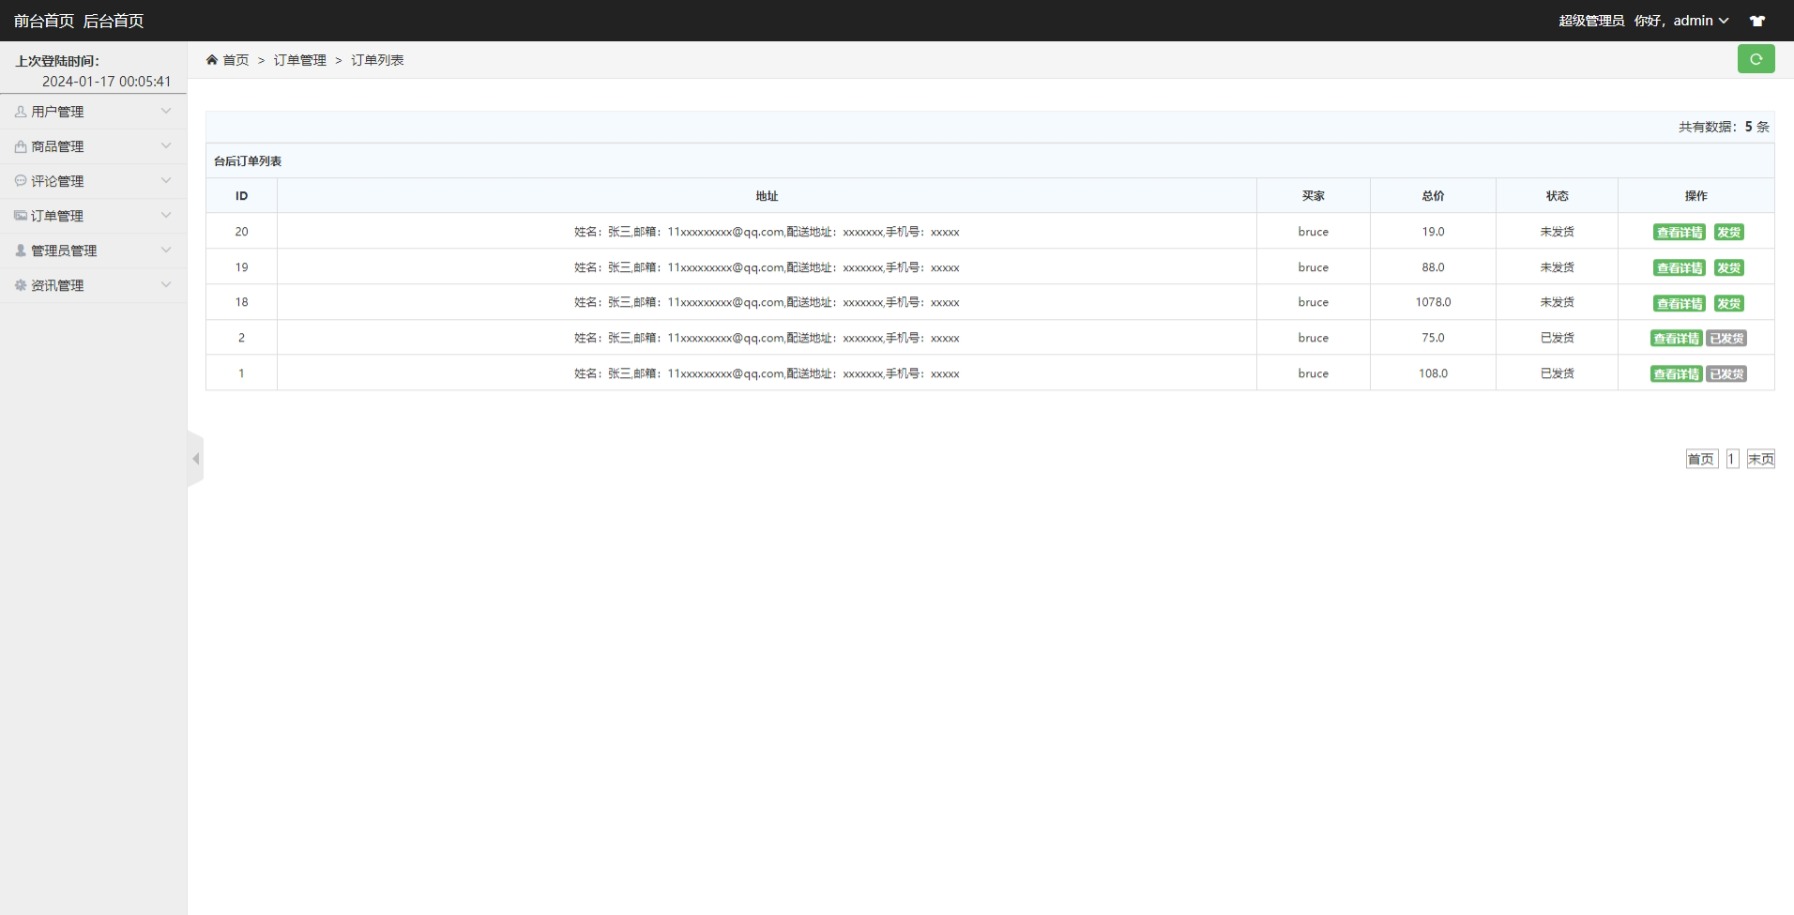Open the 资讯管理 sidebar menu
The width and height of the screenshot is (1794, 915).
tap(93, 285)
